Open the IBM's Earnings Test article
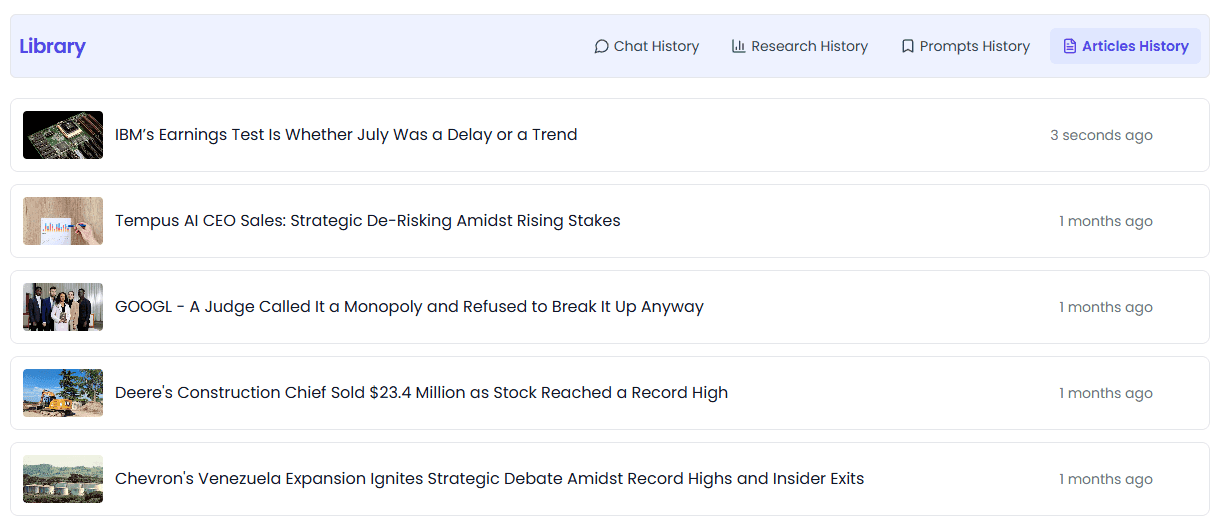Viewport: 1221px width, 522px height. click(610, 135)
